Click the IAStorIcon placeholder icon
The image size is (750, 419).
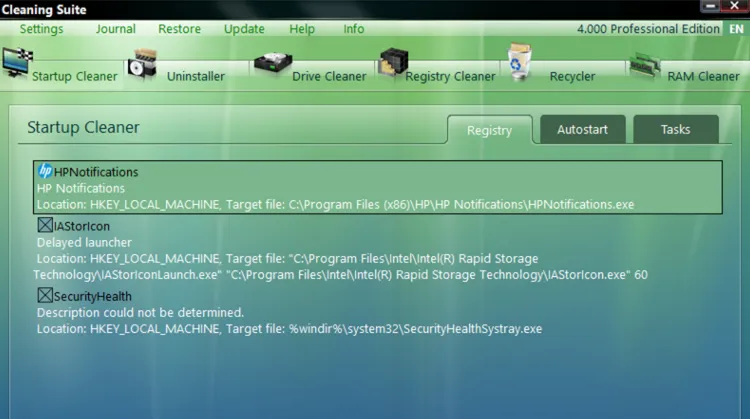pos(45,225)
